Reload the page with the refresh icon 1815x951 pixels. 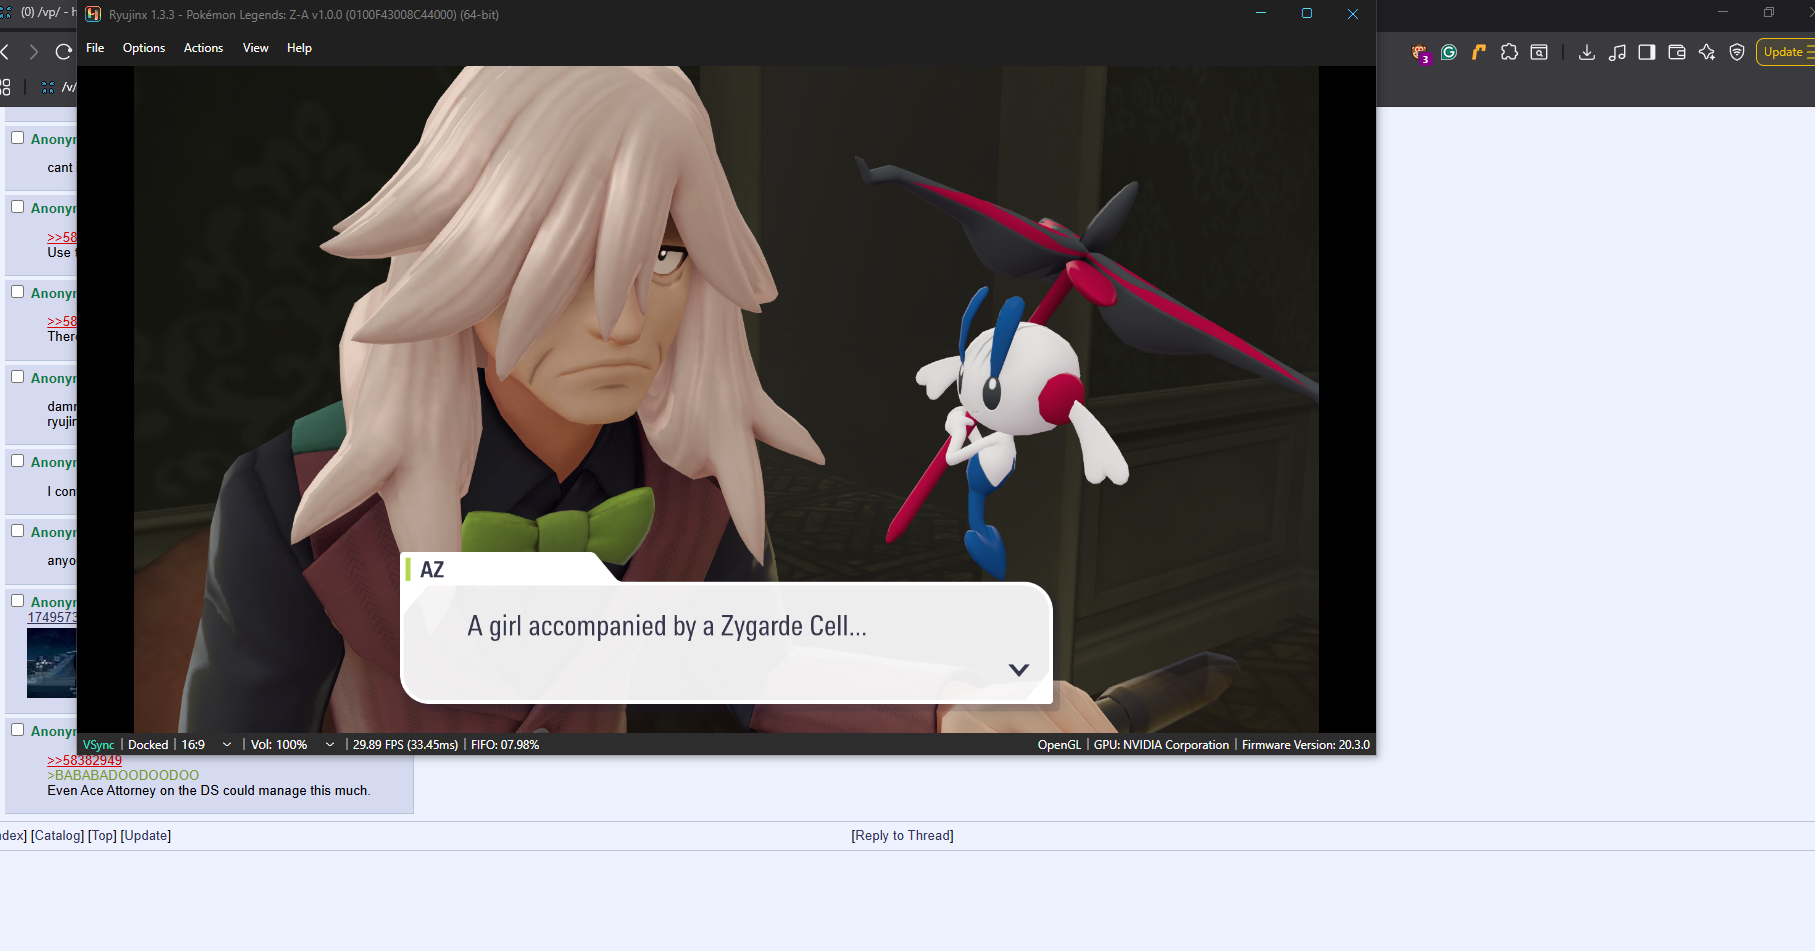64,52
